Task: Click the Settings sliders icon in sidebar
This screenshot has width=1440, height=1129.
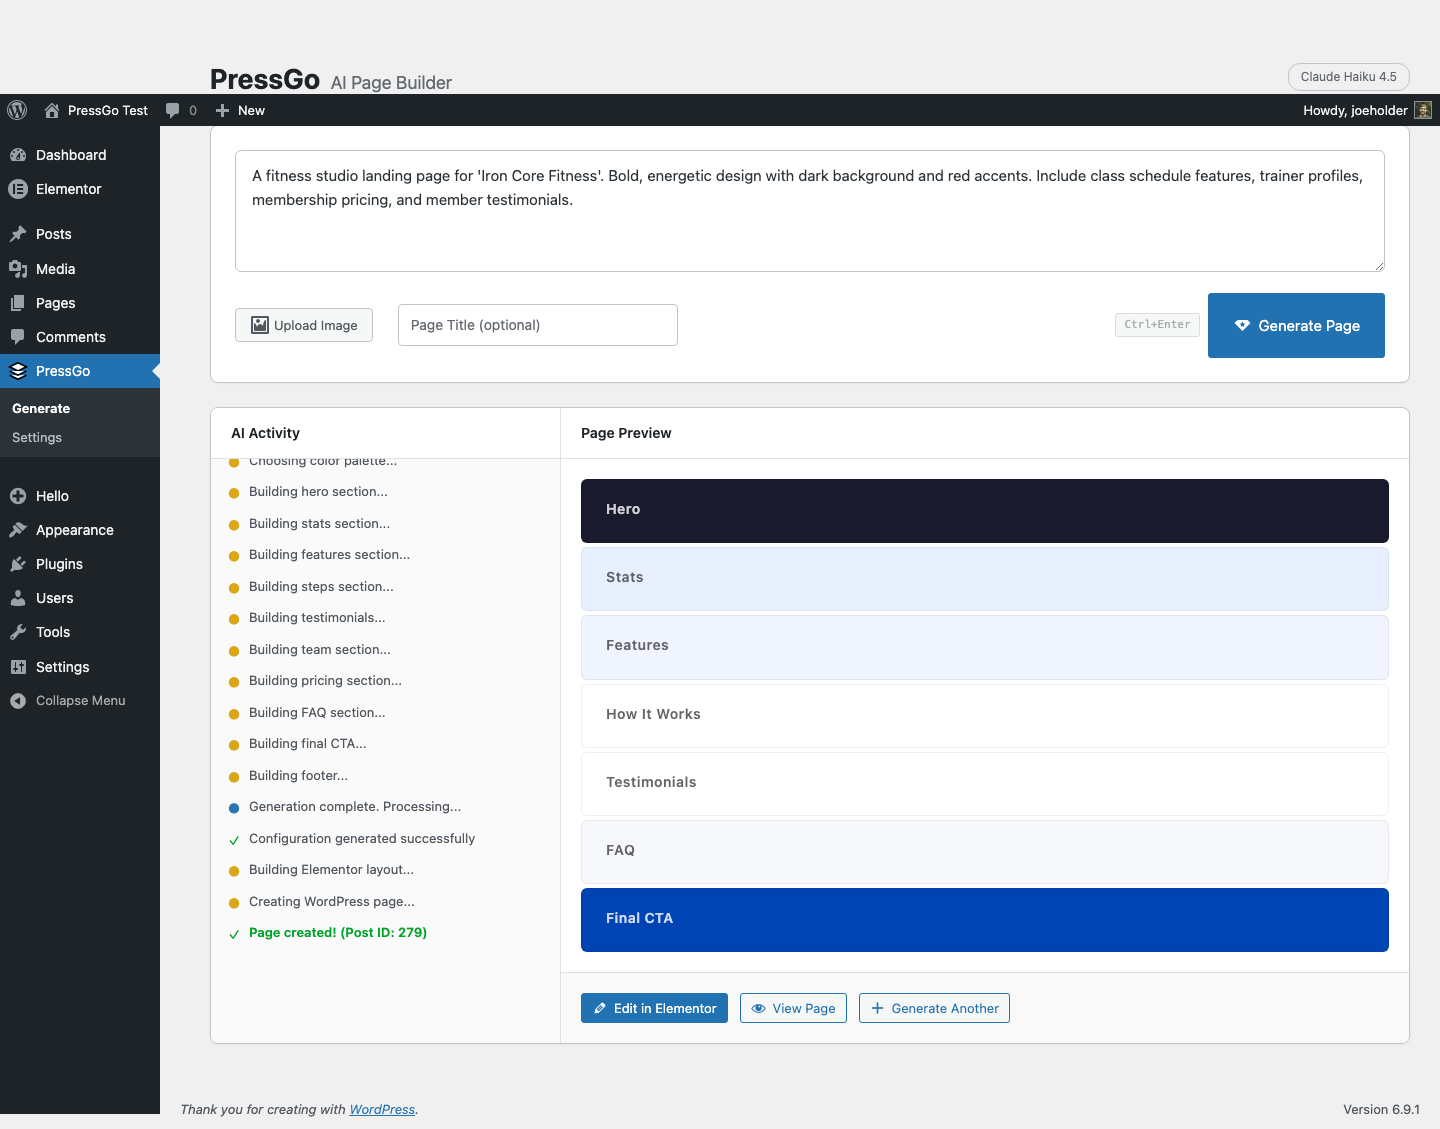Action: [x=18, y=667]
